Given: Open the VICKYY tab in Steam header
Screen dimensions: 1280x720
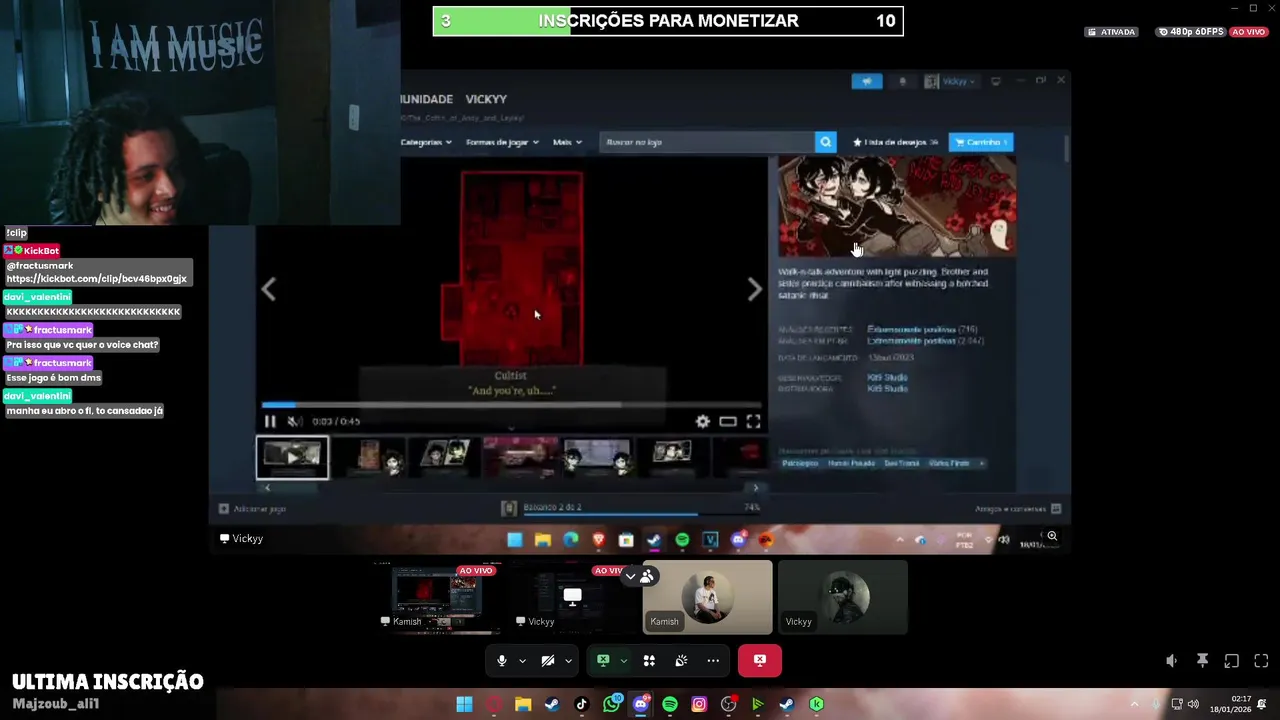Looking at the screenshot, I should (x=486, y=99).
